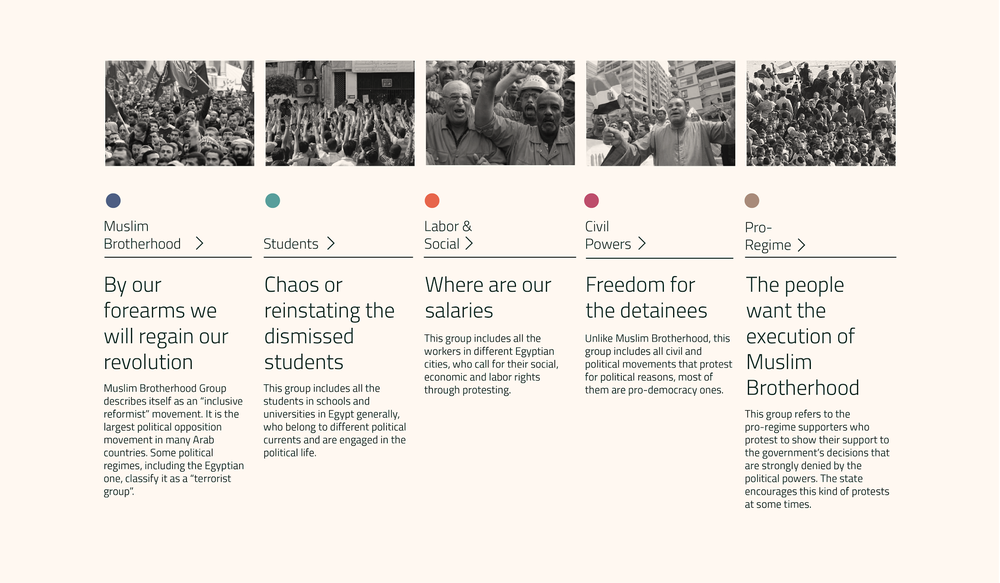The image size is (1000, 583).
Task: Click the orange Labor & Social dot
Action: (432, 200)
